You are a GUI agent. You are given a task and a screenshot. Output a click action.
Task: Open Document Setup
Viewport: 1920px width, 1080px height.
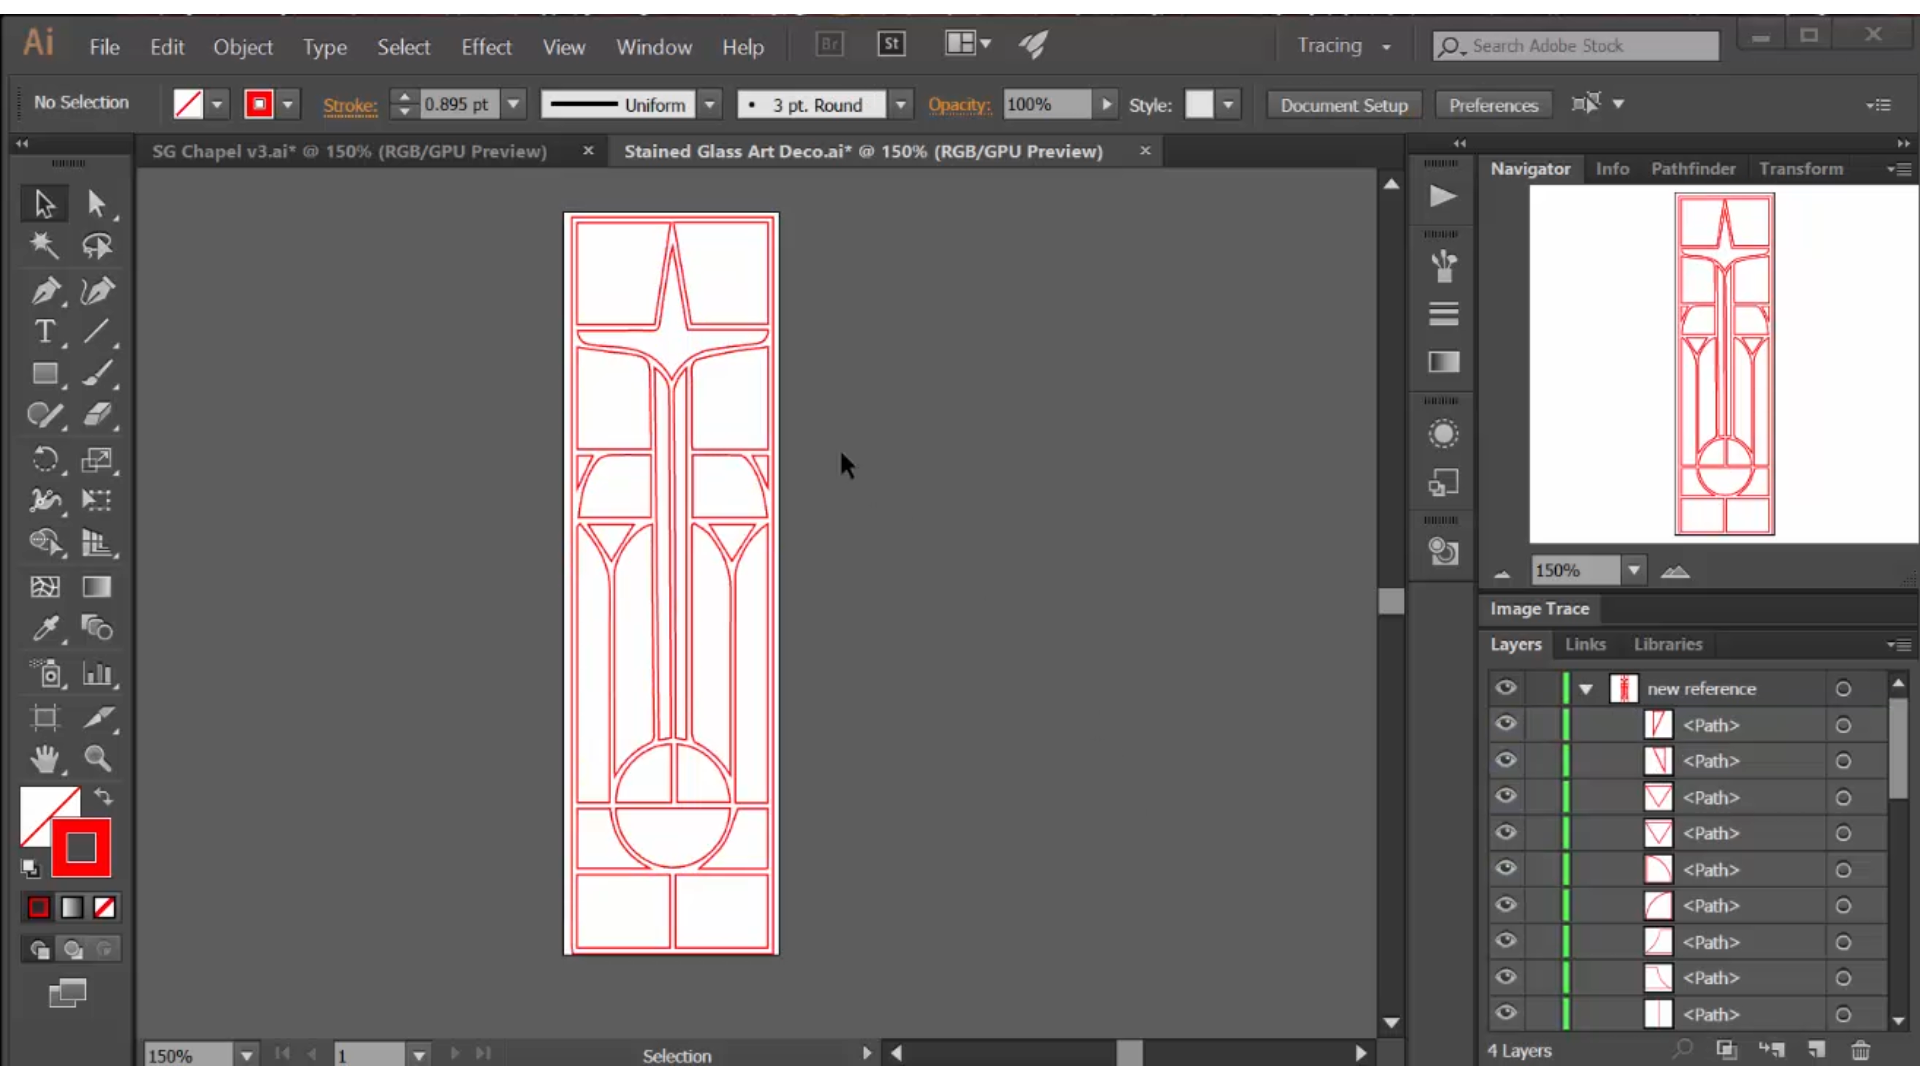click(1343, 104)
